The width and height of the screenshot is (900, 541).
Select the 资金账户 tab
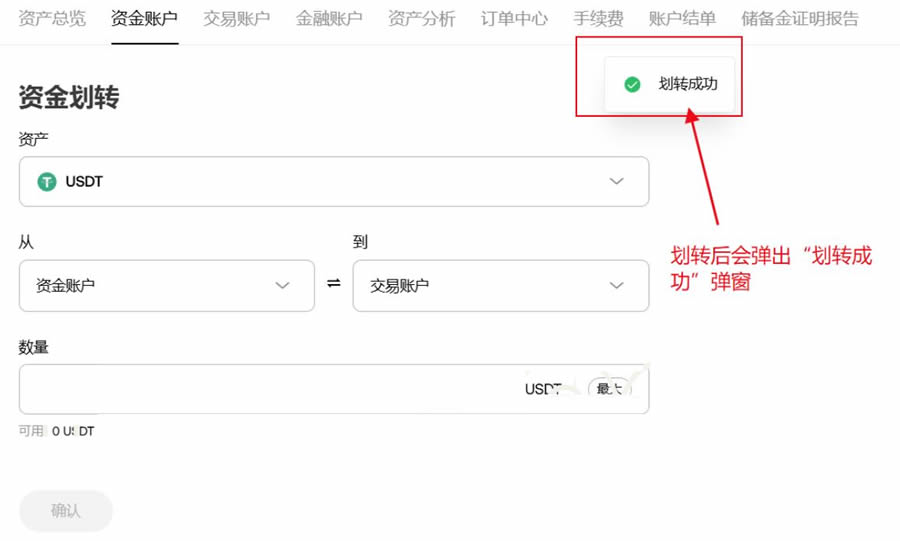point(144,19)
